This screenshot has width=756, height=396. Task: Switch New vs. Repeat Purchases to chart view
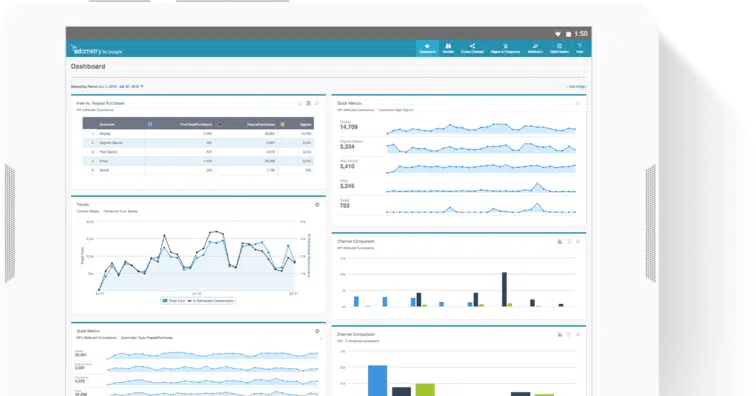pos(299,103)
